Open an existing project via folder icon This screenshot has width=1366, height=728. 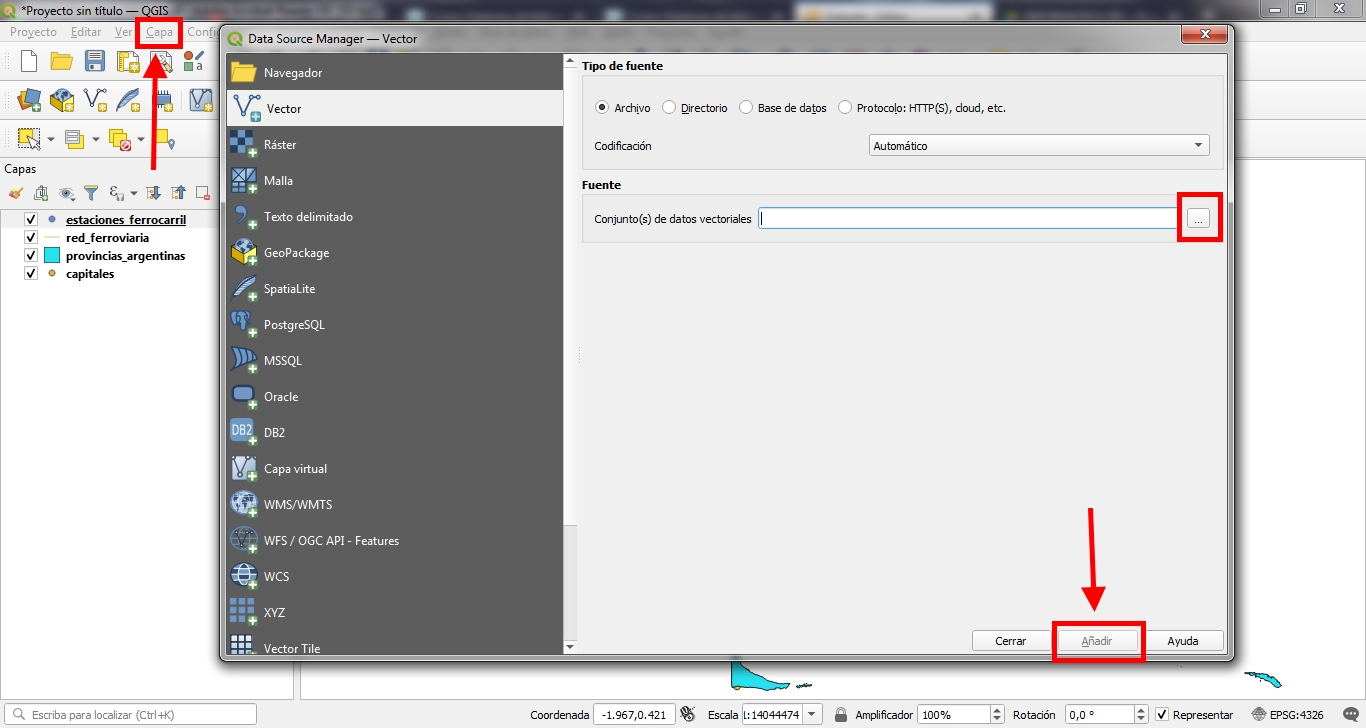coord(62,62)
